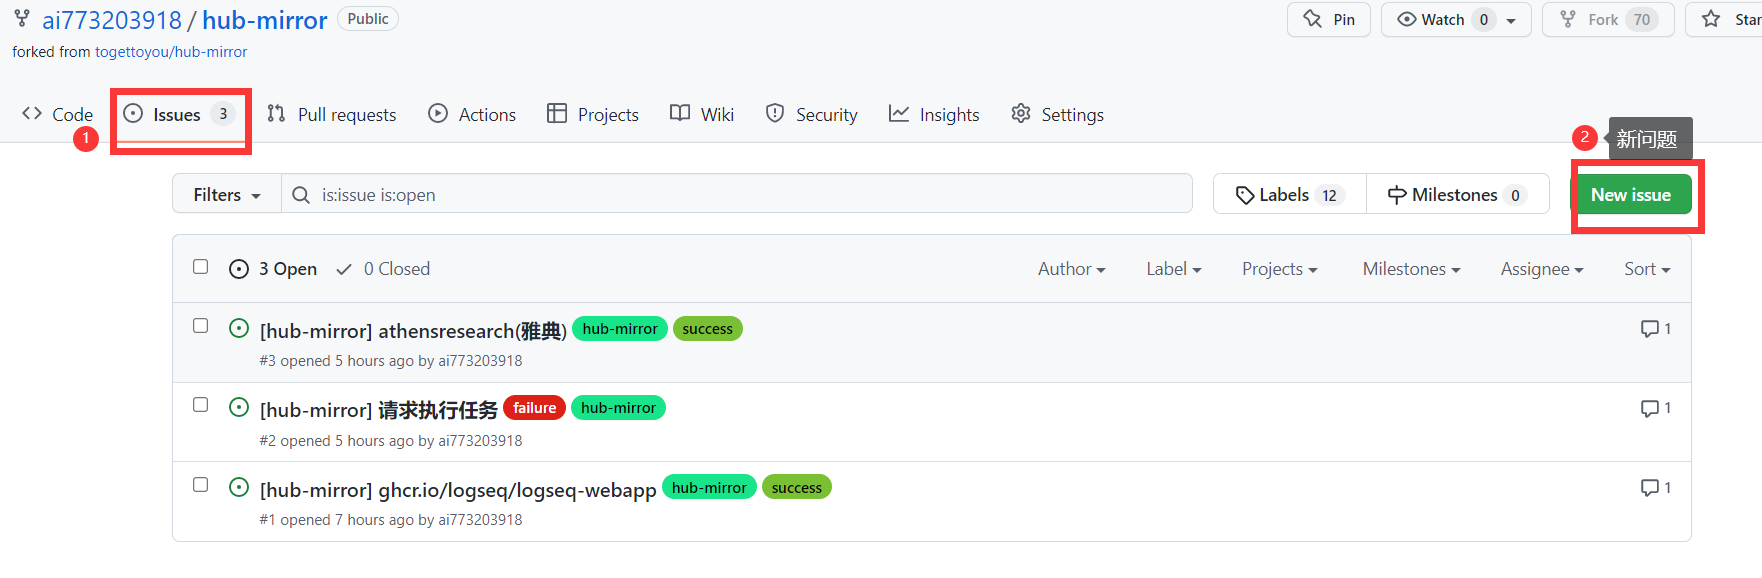This screenshot has height=578, width=1762.
Task: Open the Actions tab
Action: click(472, 114)
